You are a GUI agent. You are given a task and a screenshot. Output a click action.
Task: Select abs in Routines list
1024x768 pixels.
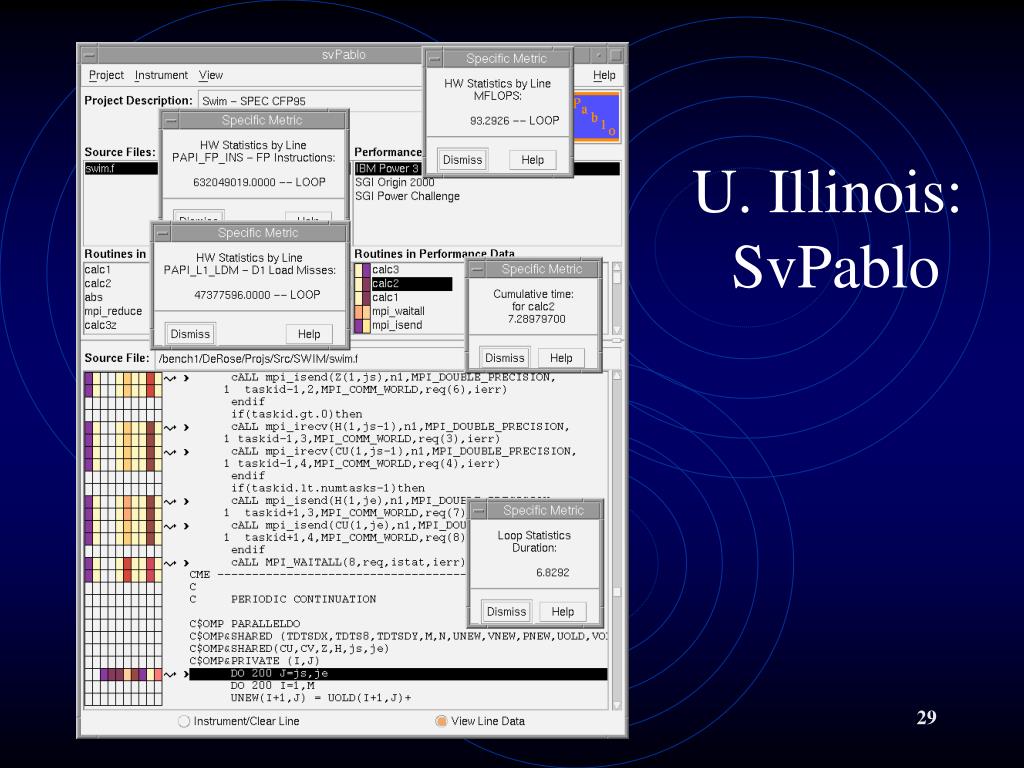94,297
